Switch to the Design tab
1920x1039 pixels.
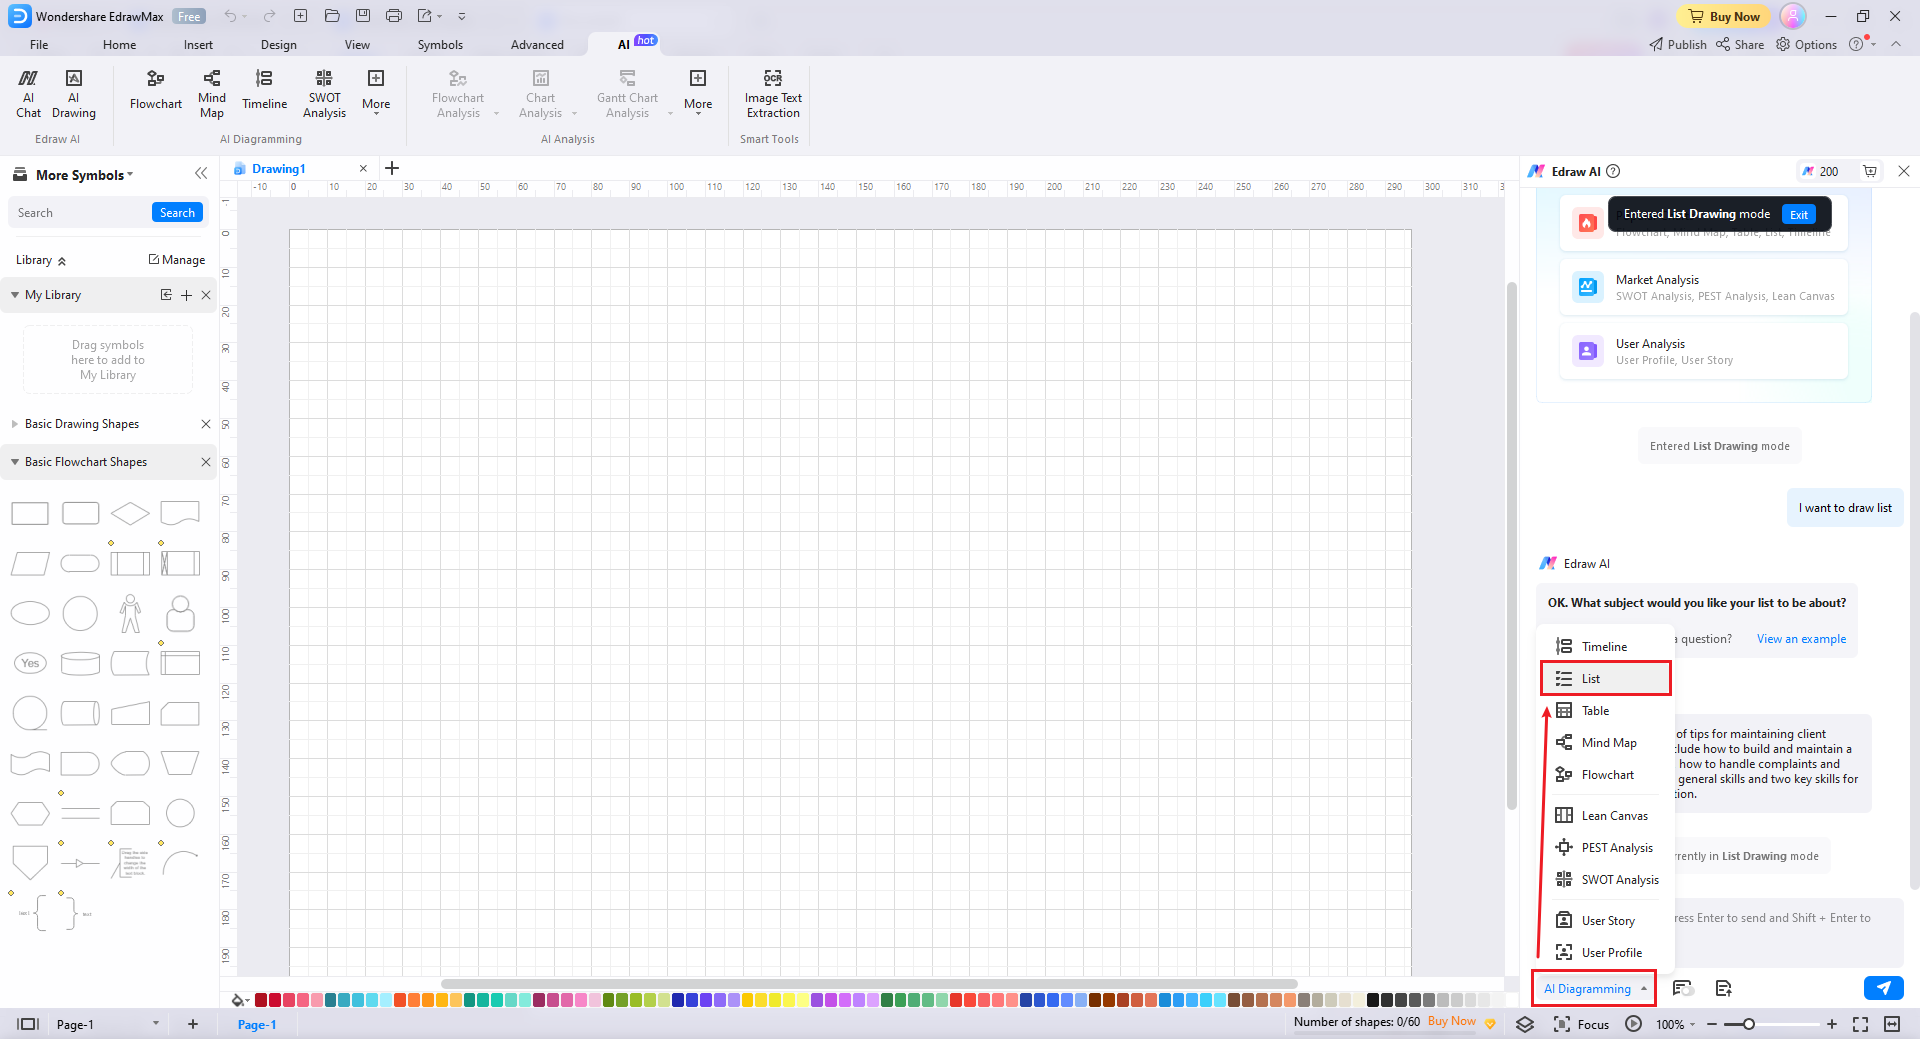point(278,44)
